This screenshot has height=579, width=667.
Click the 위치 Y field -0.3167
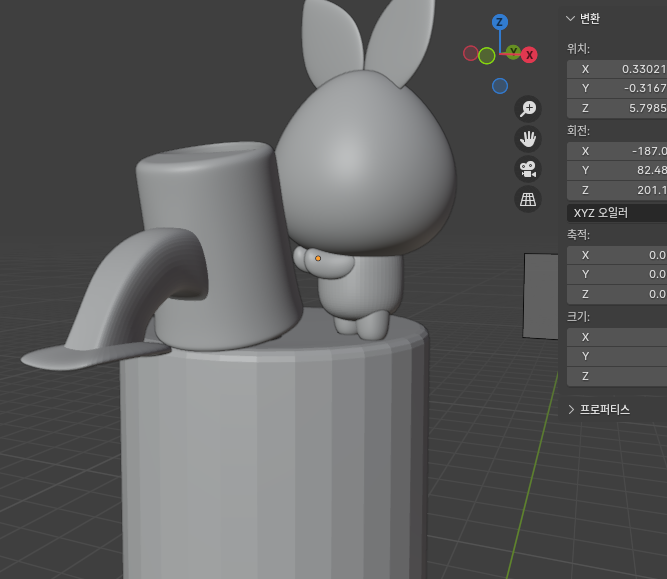pos(617,88)
